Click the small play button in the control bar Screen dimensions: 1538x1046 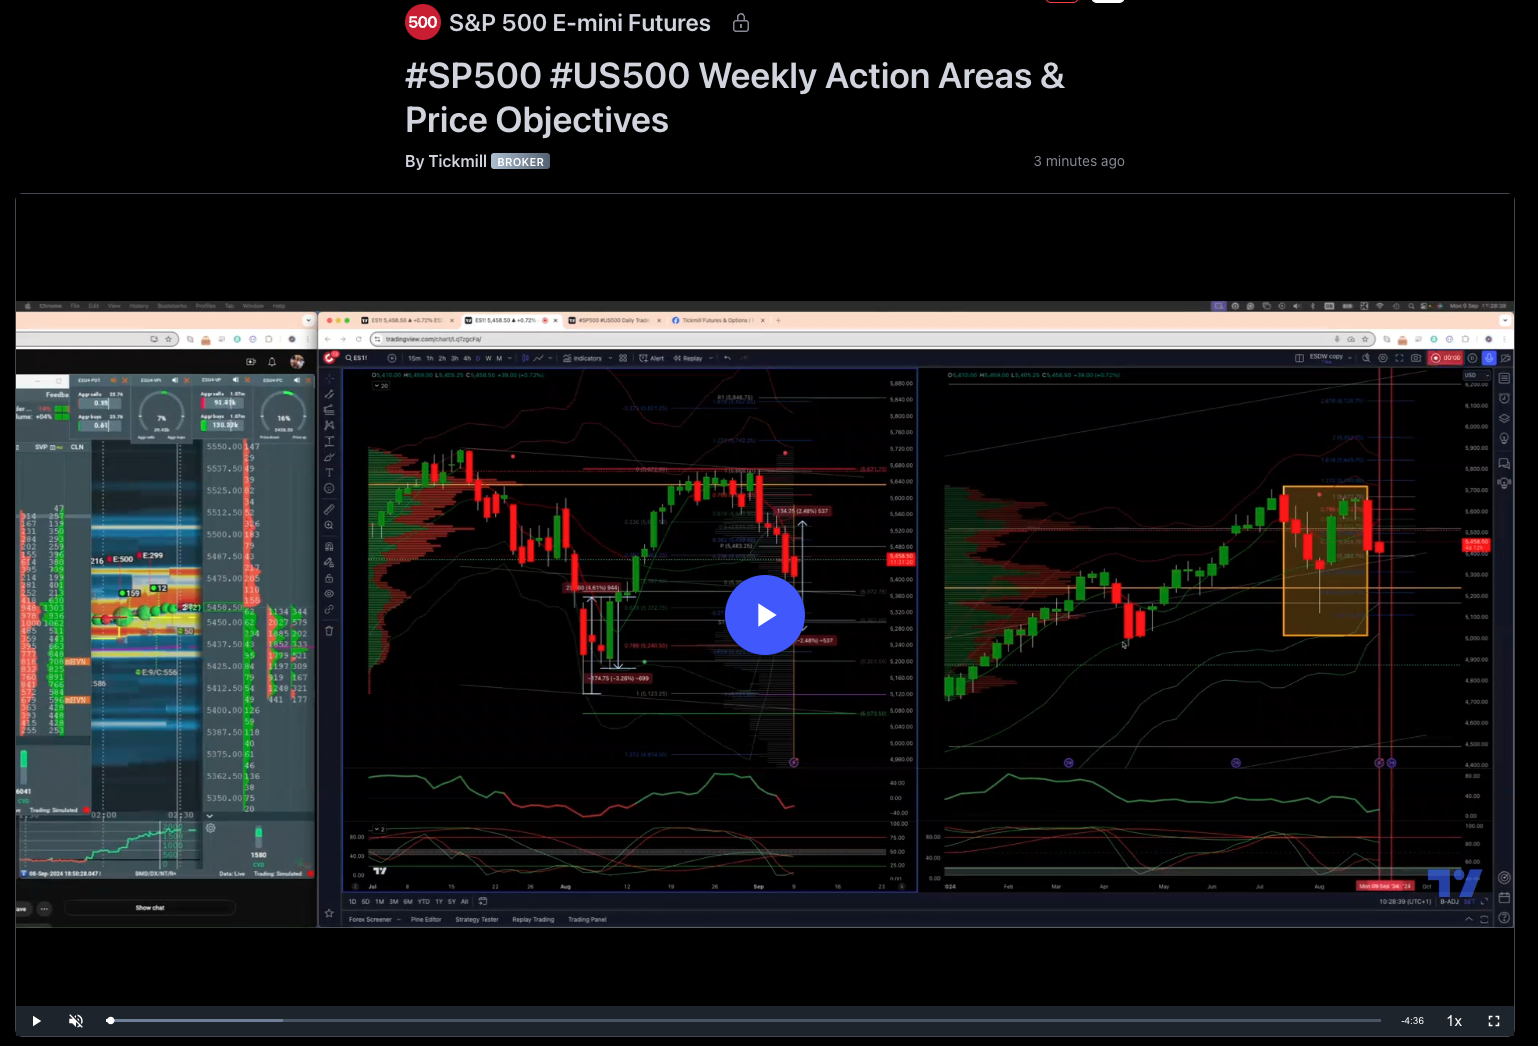pos(36,1021)
